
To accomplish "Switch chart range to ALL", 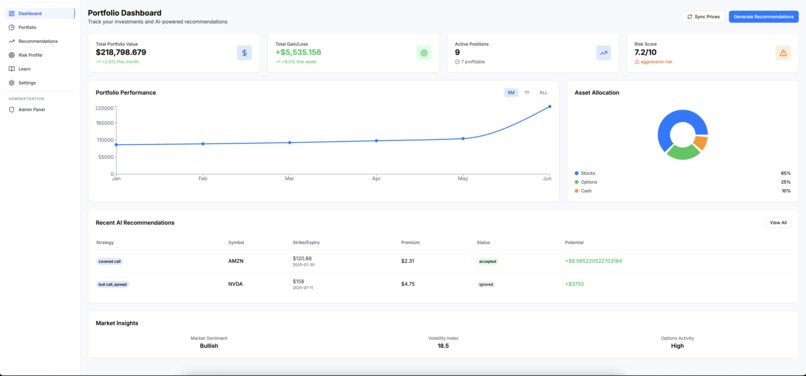I will pos(543,93).
